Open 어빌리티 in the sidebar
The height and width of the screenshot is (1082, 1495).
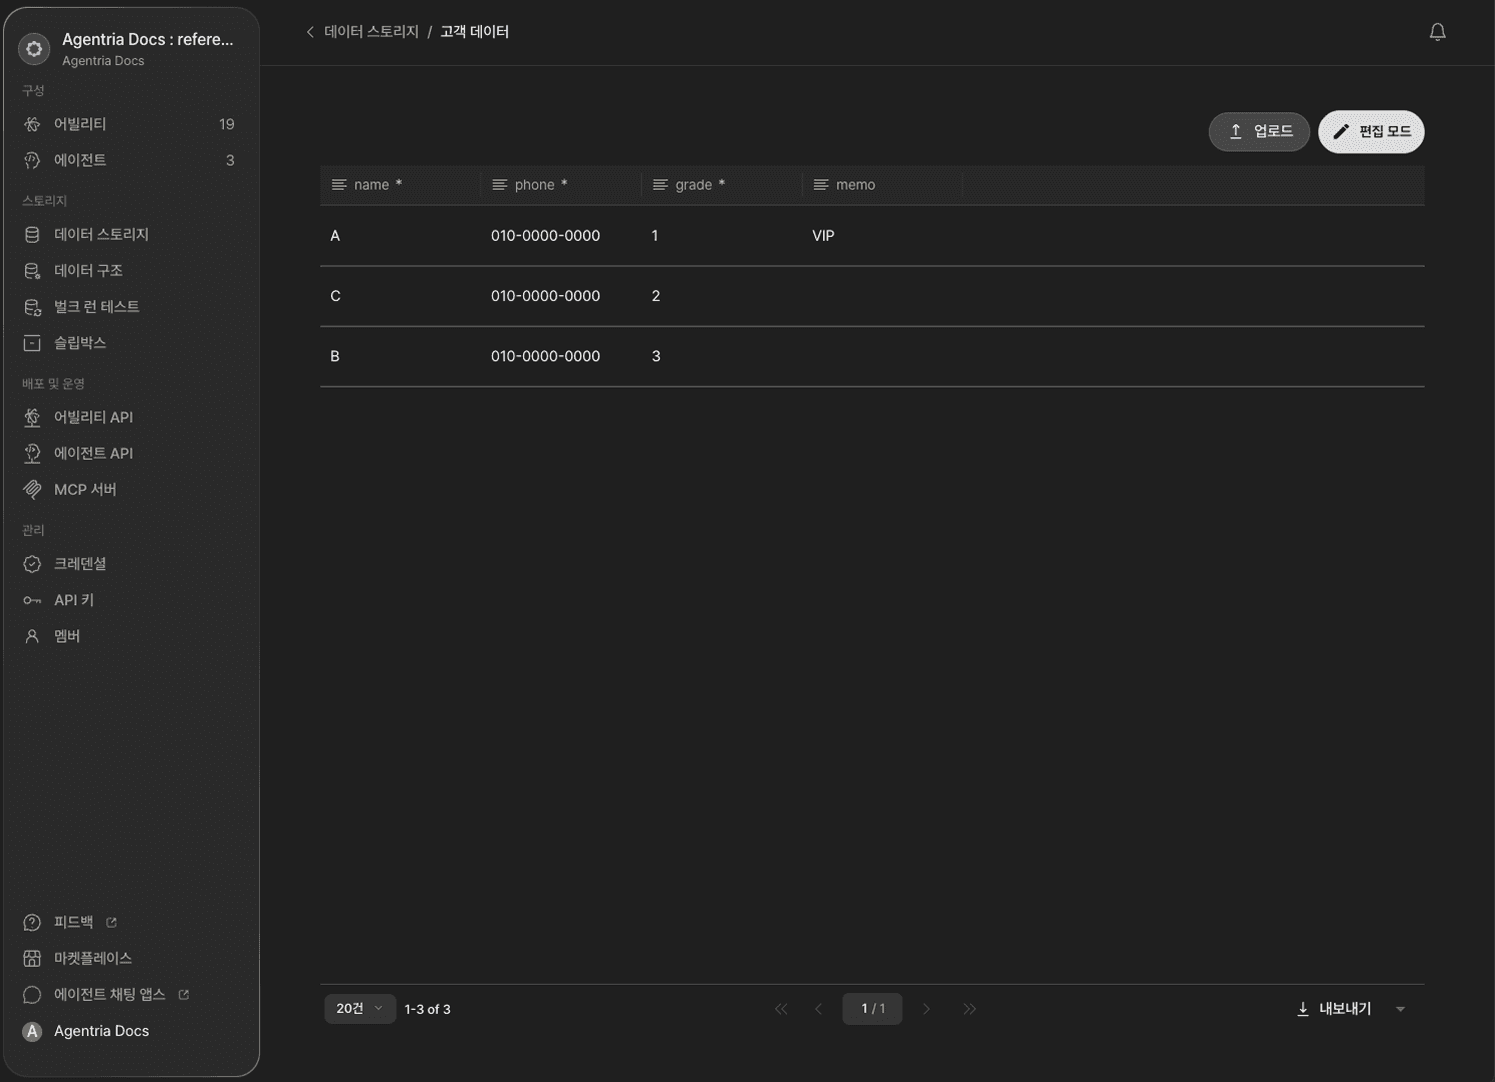click(130, 124)
